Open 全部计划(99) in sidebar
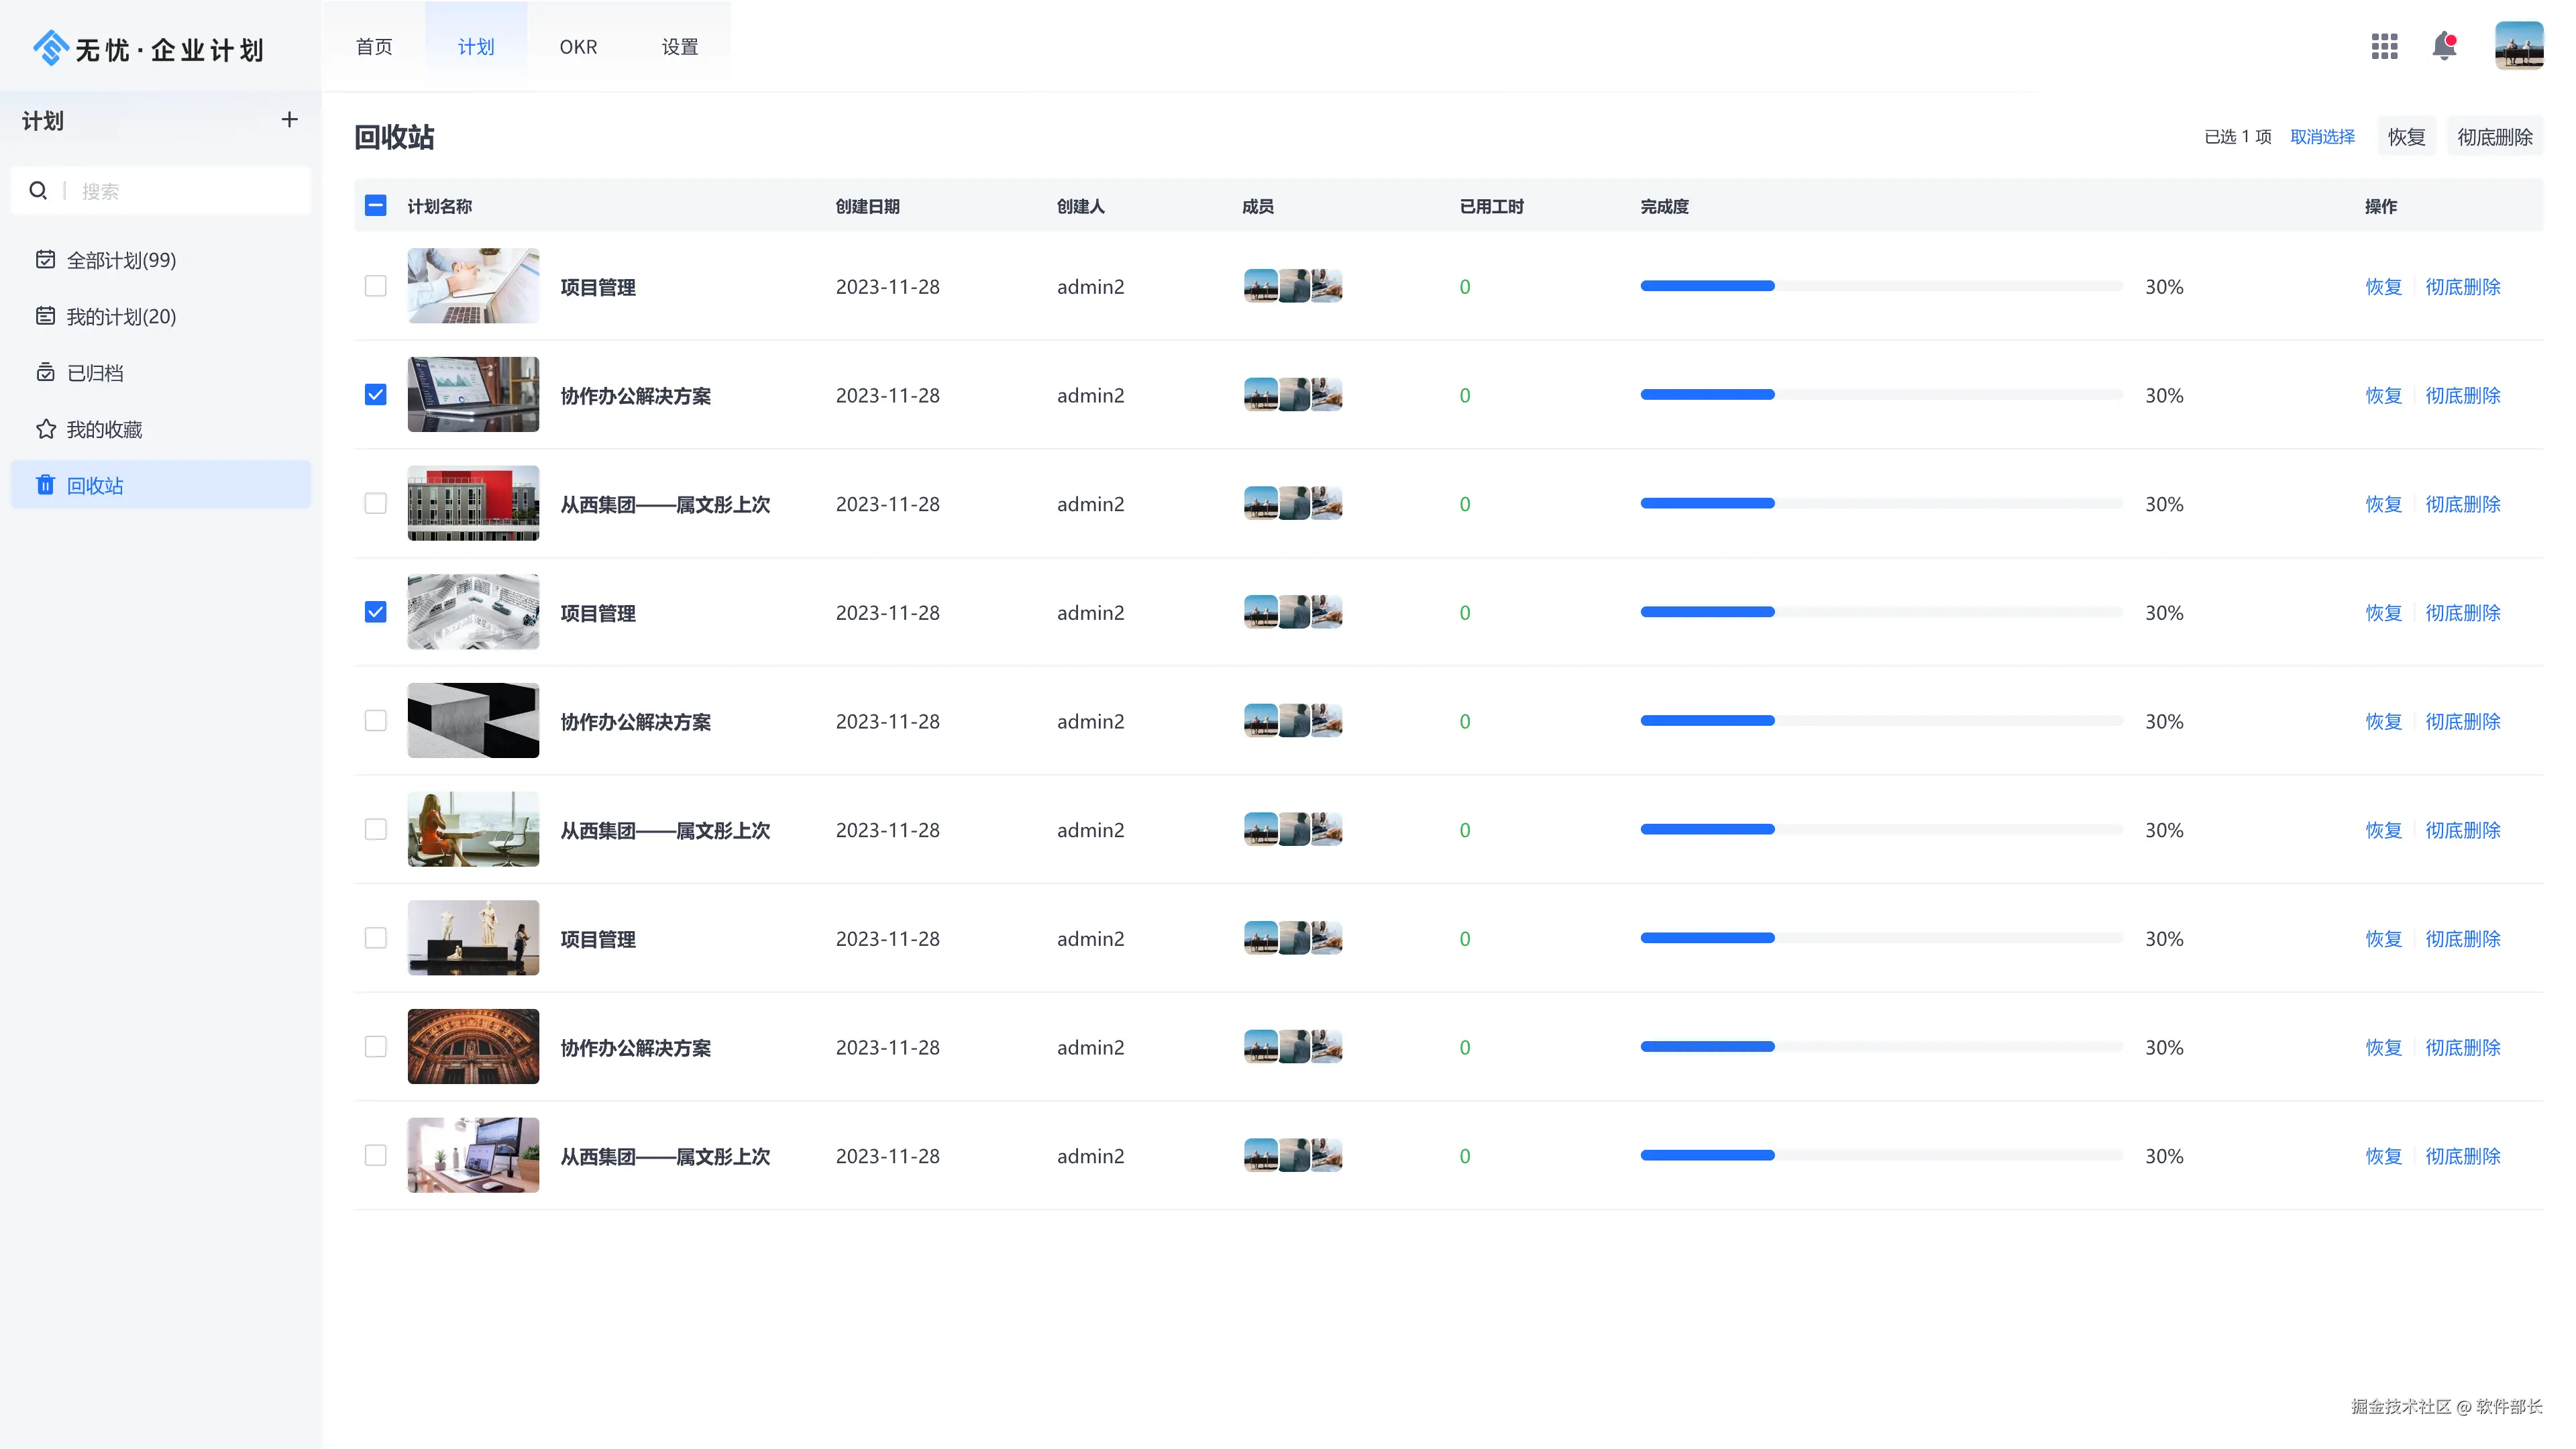 [121, 261]
